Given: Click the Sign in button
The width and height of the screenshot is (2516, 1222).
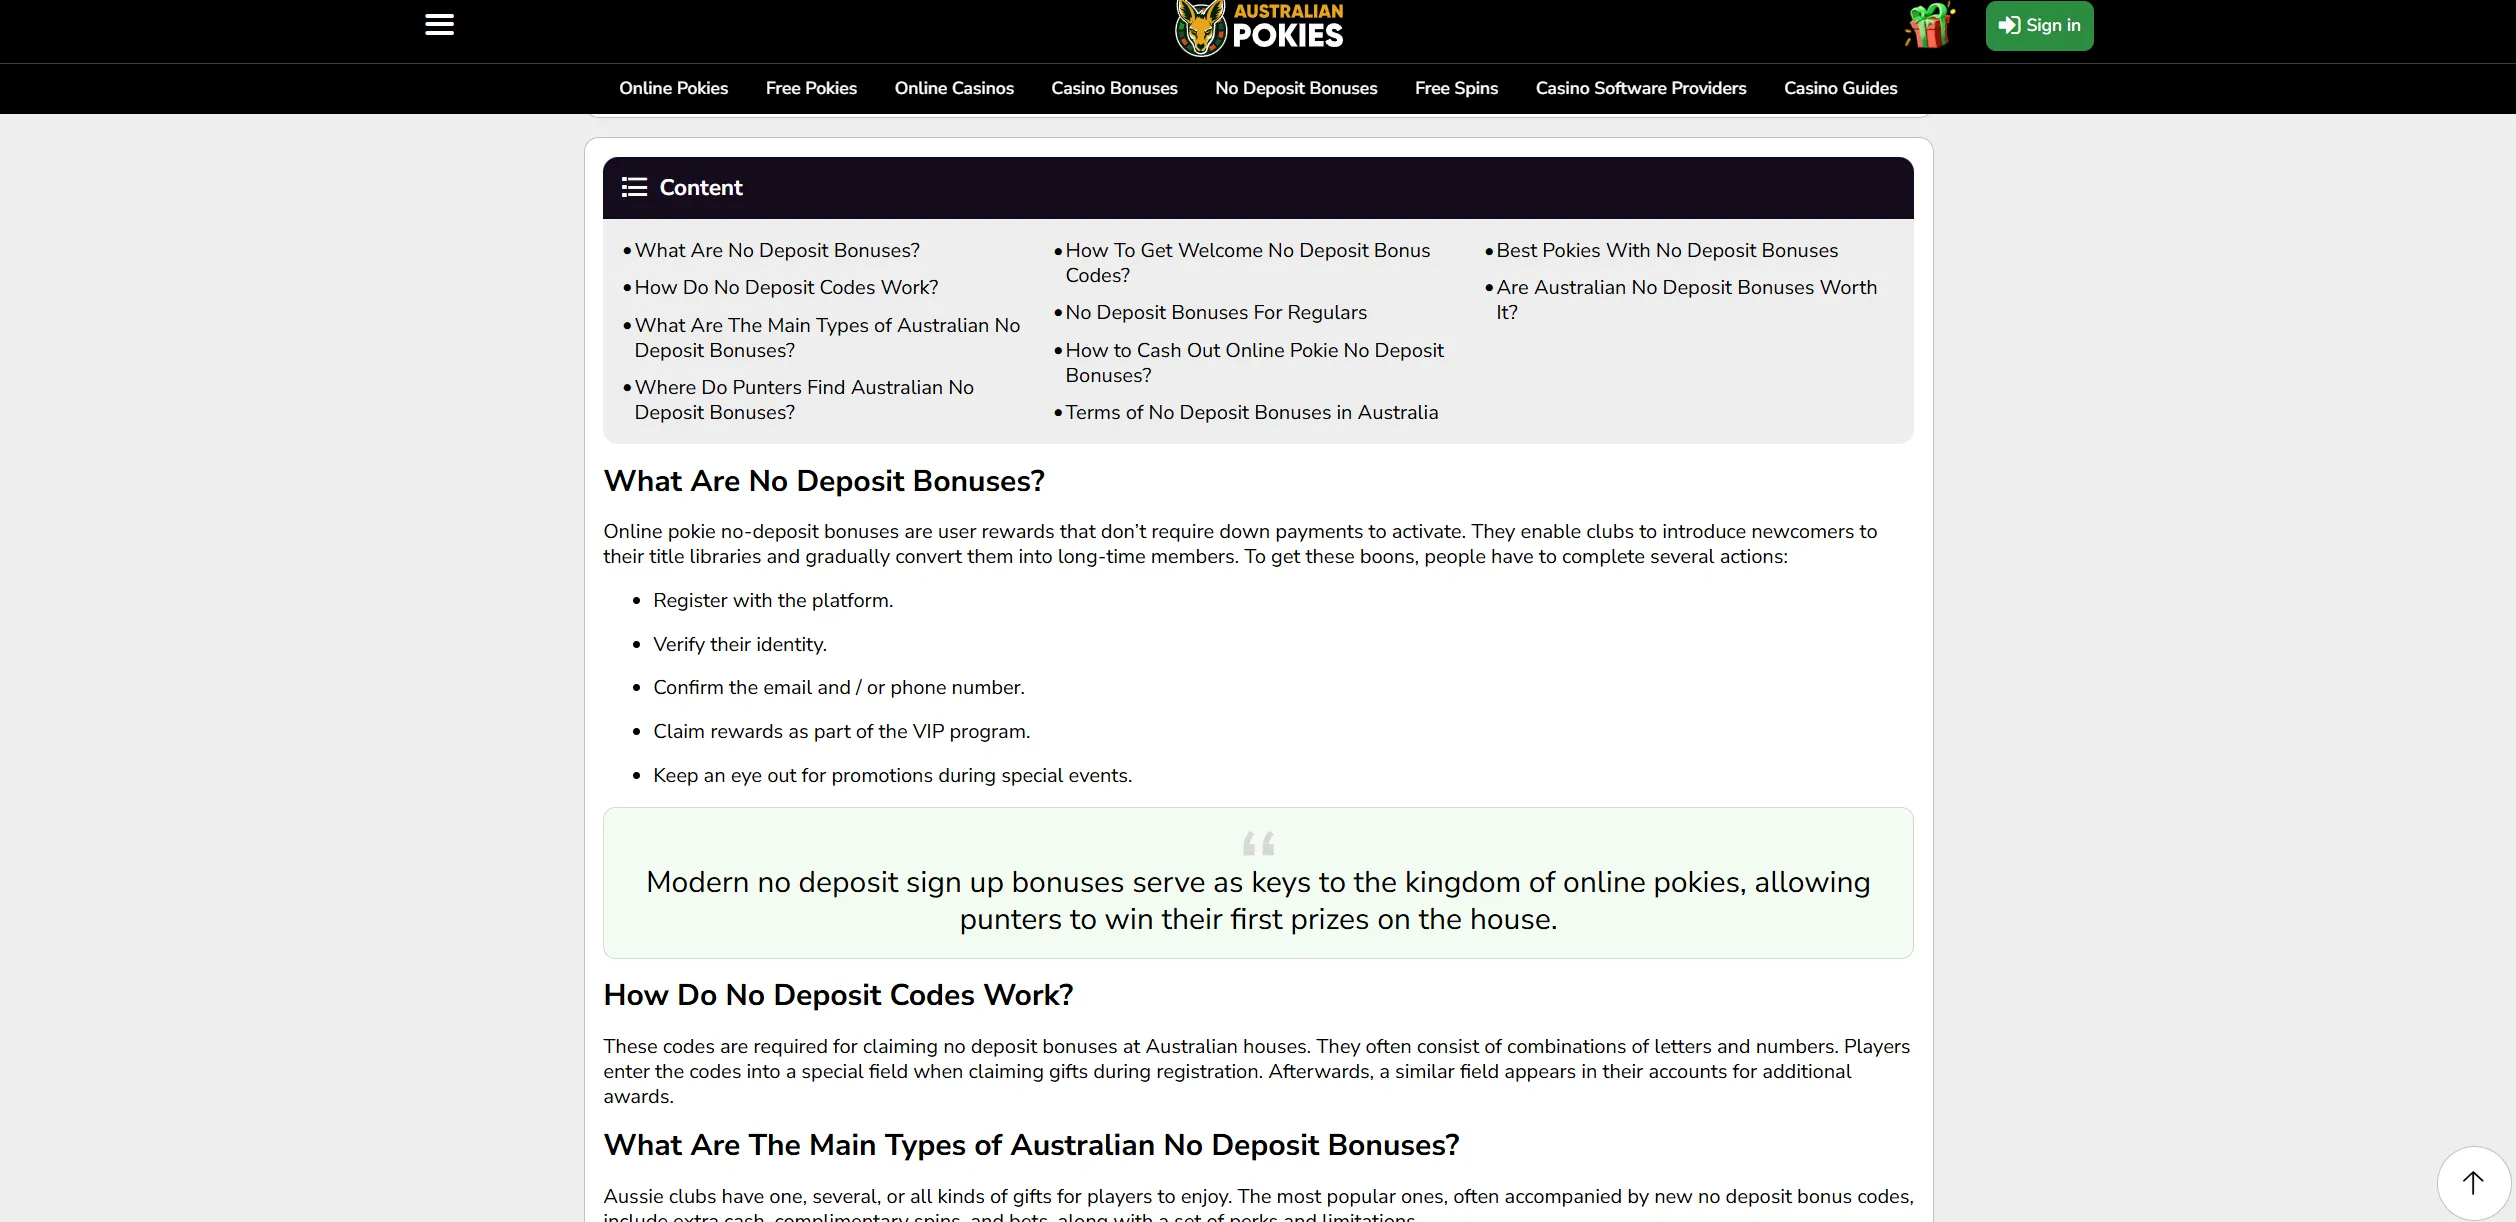Looking at the screenshot, I should pyautogui.click(x=2039, y=26).
